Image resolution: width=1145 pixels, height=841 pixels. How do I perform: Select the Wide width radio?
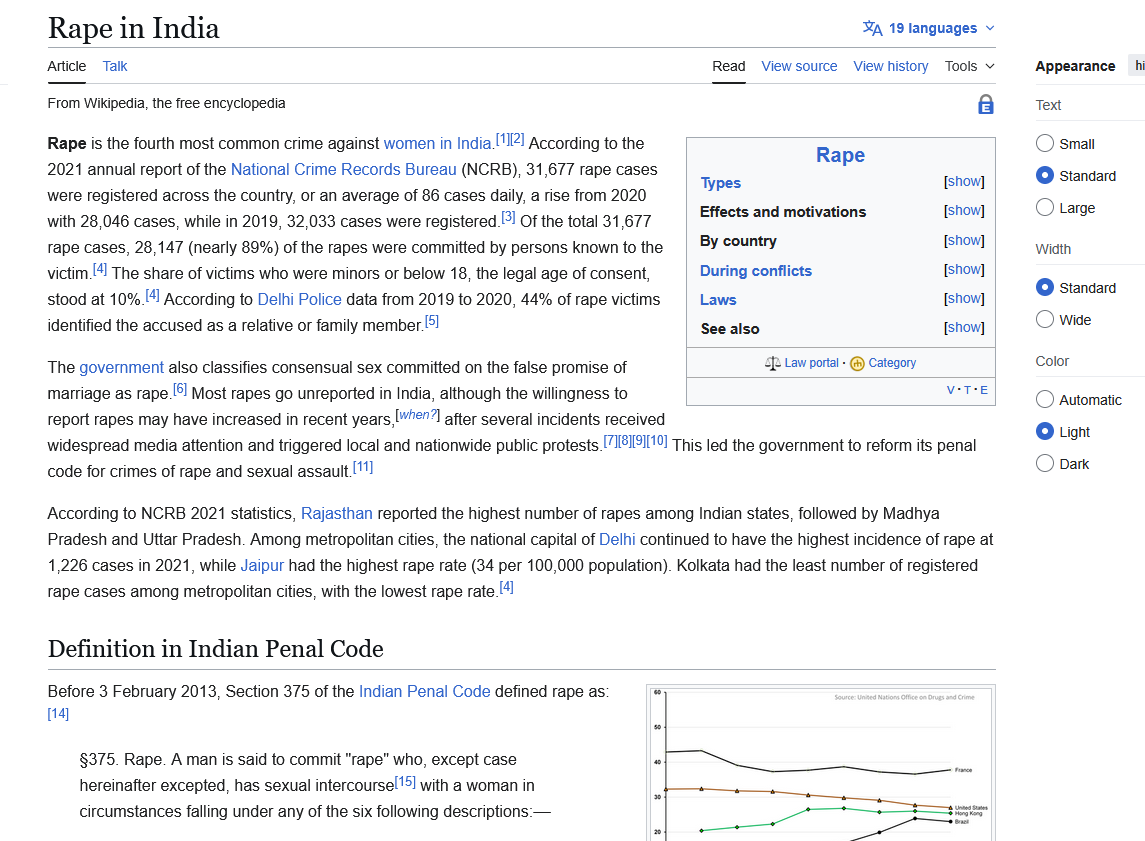click(1045, 319)
